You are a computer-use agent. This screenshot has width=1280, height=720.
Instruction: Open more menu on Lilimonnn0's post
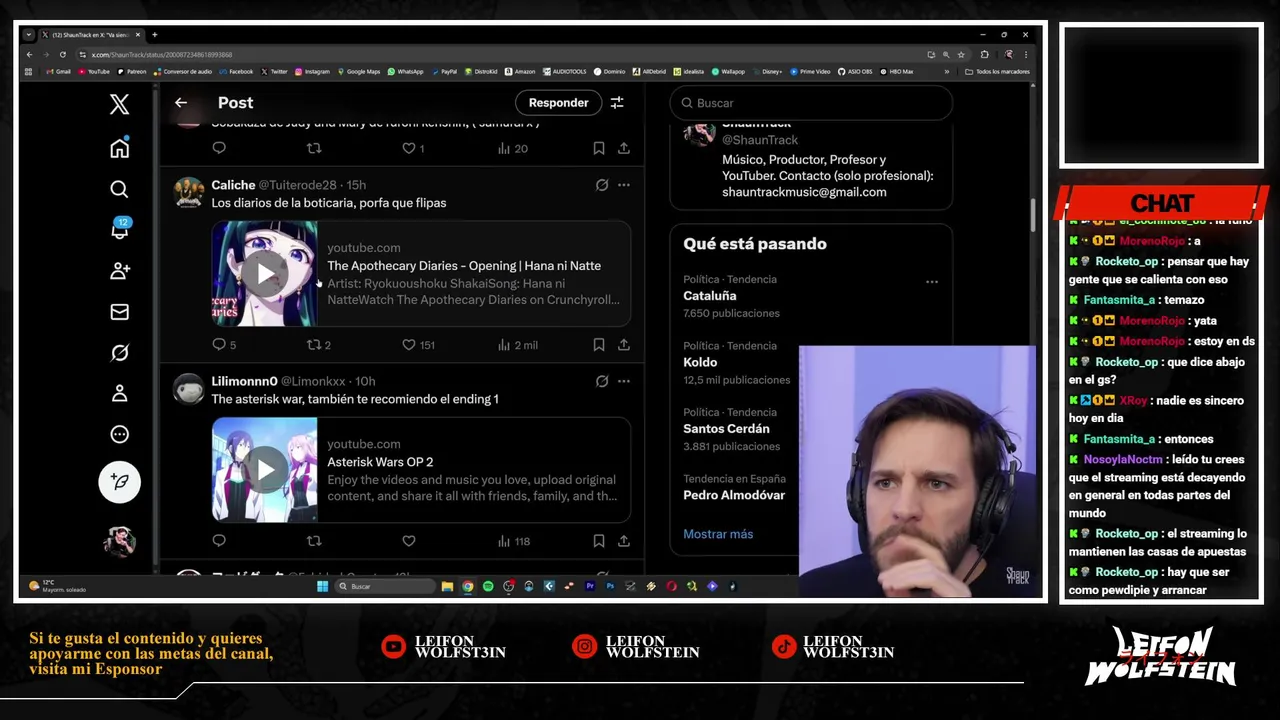pos(624,381)
